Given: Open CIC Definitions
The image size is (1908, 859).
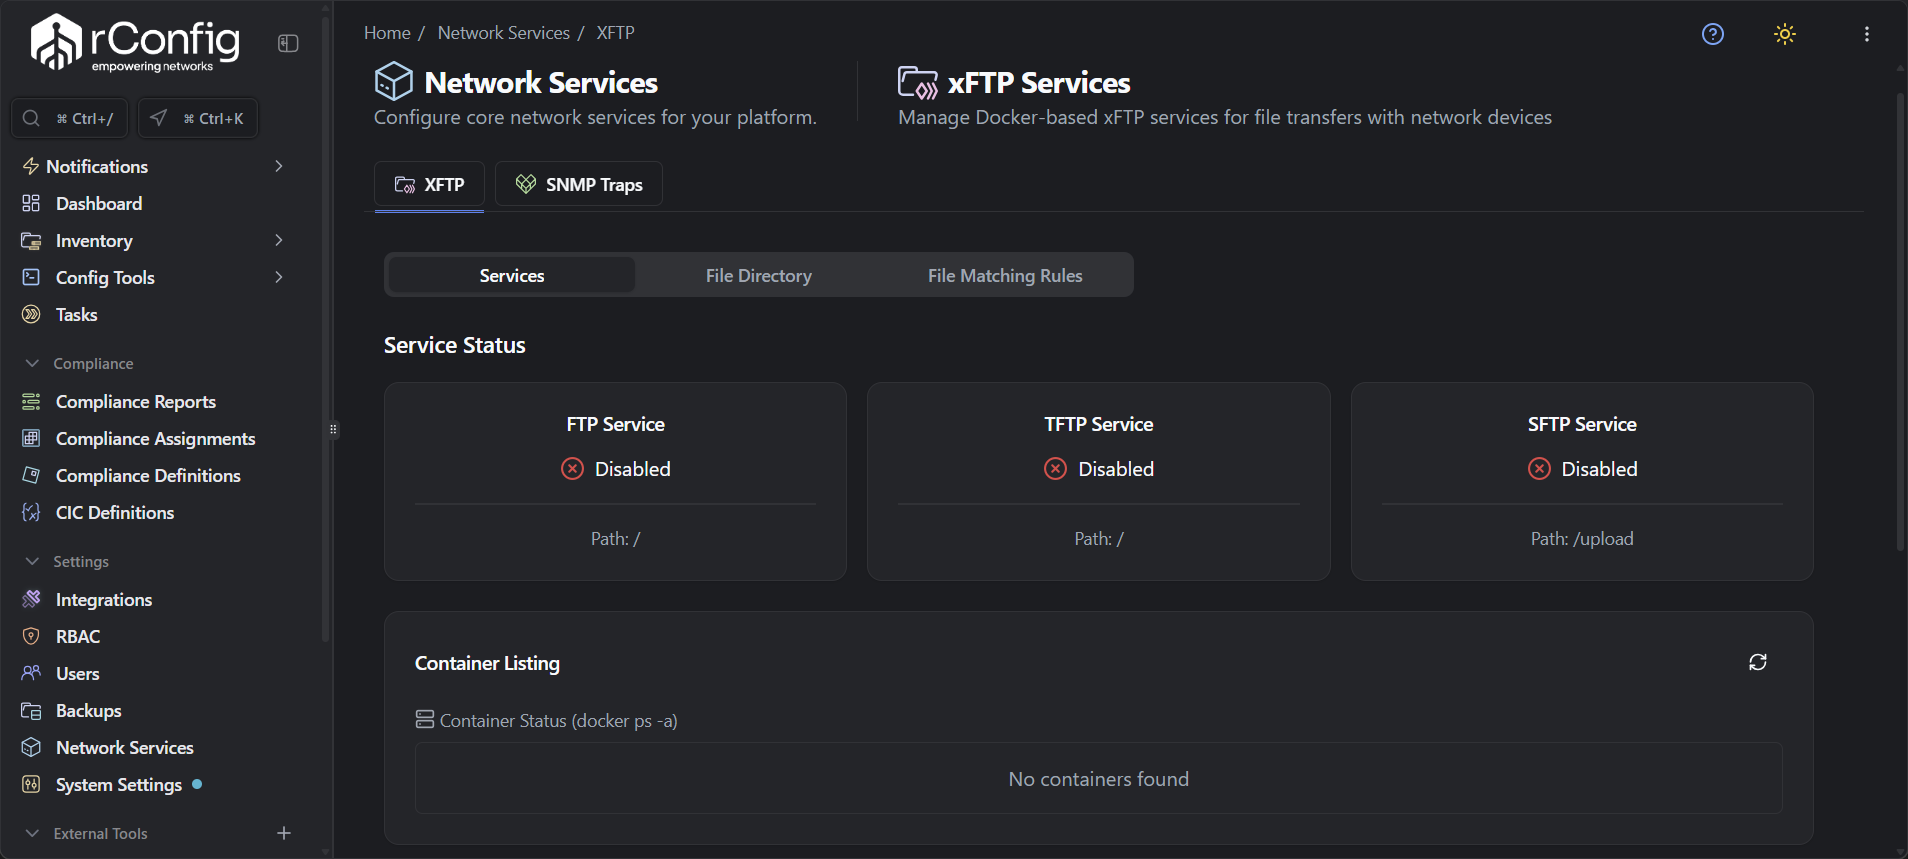Looking at the screenshot, I should [115, 512].
